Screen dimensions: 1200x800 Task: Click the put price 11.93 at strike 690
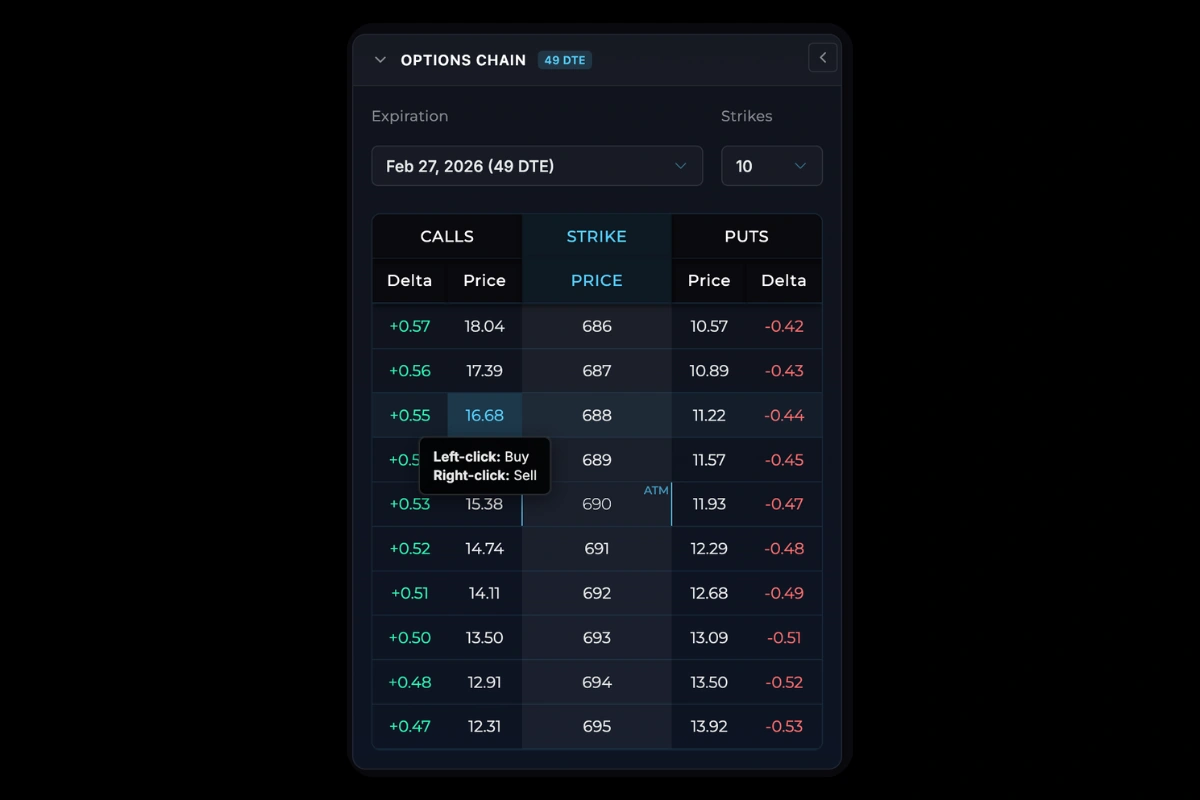pyautogui.click(x=709, y=504)
